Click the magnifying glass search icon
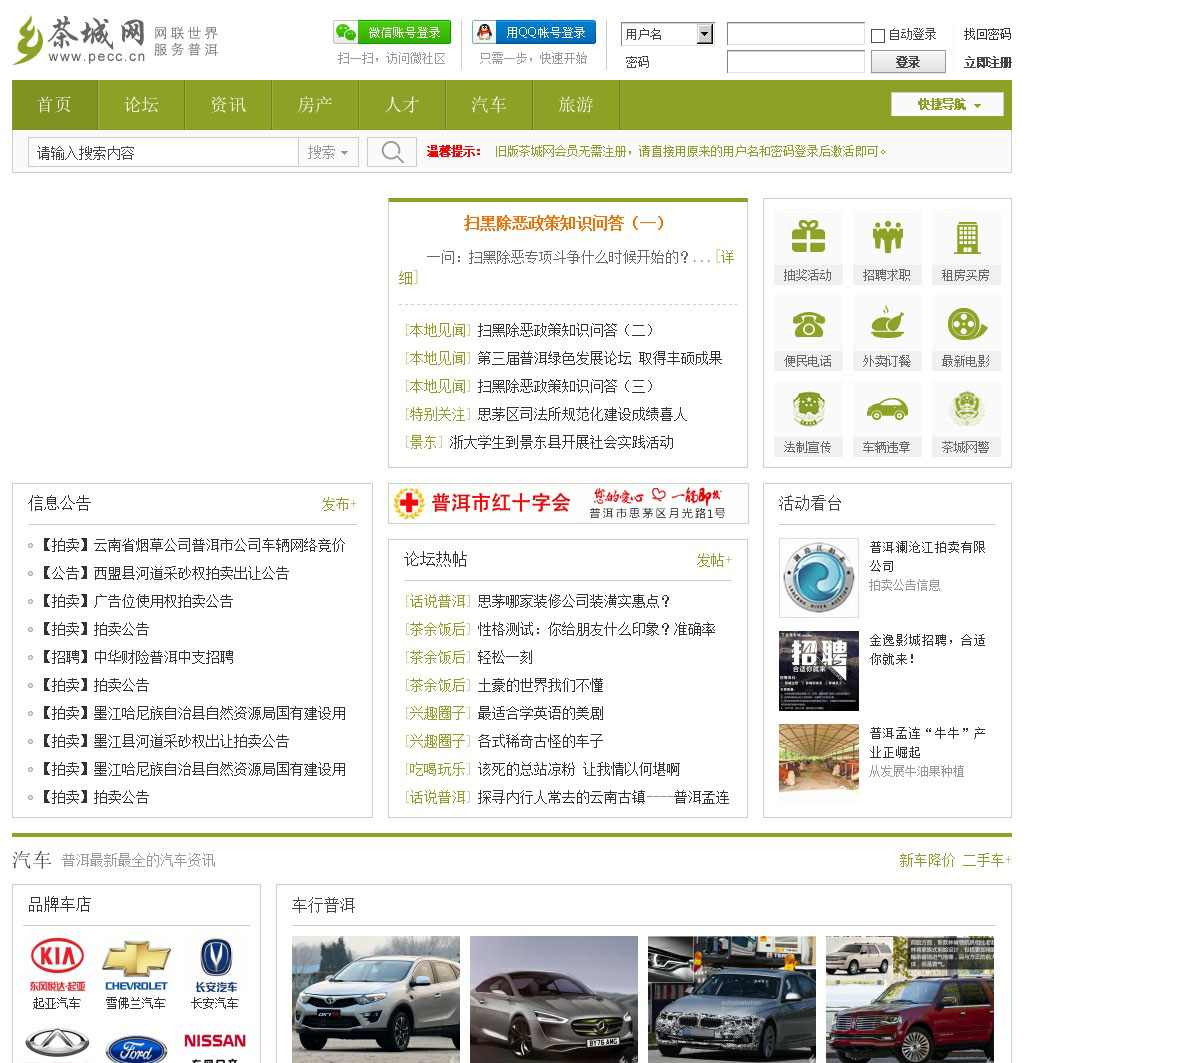The height and width of the screenshot is (1063, 1200). coord(392,152)
